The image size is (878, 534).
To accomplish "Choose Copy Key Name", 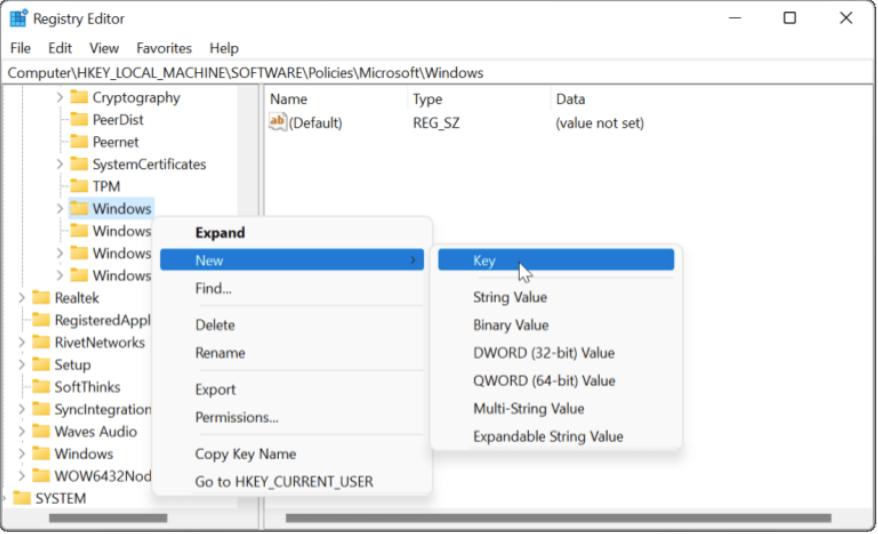I will pyautogui.click(x=245, y=454).
